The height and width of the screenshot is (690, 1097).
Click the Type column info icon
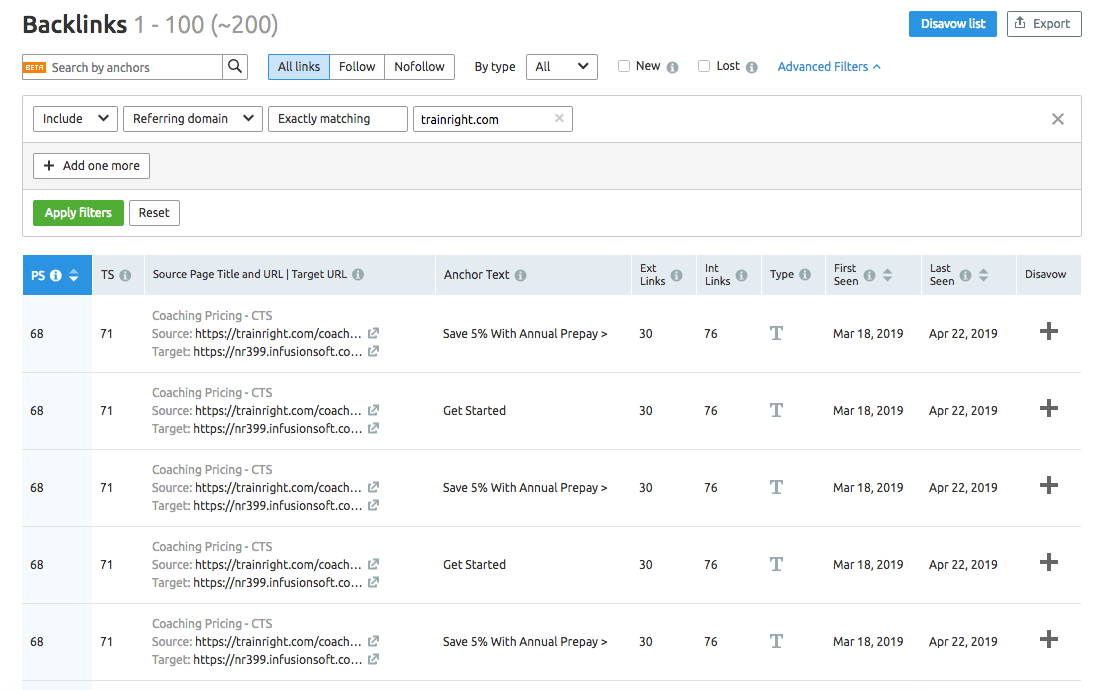click(805, 274)
